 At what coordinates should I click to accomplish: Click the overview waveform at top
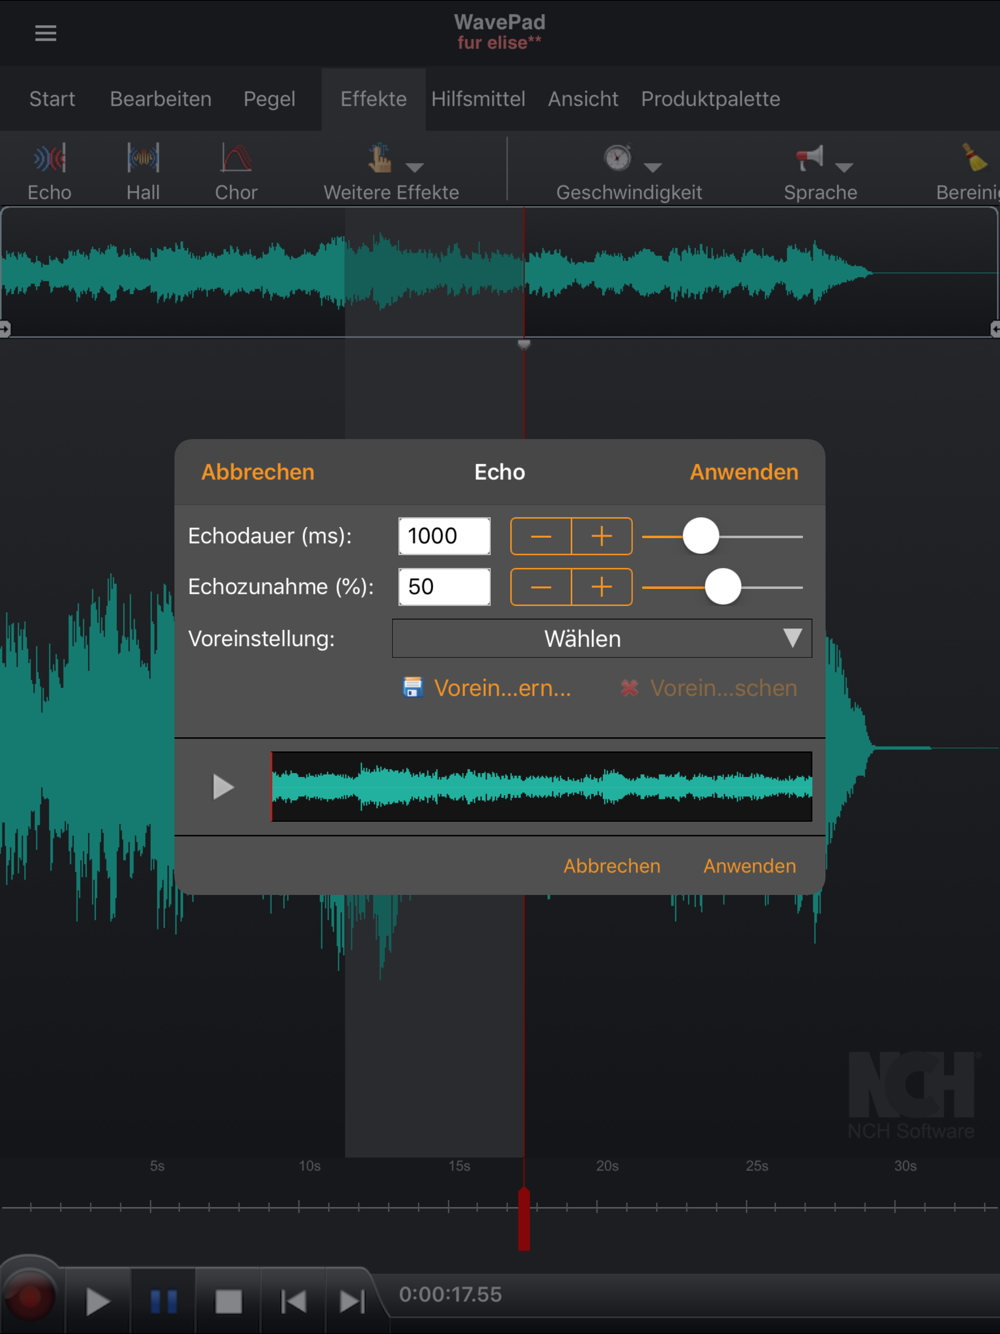(x=499, y=272)
